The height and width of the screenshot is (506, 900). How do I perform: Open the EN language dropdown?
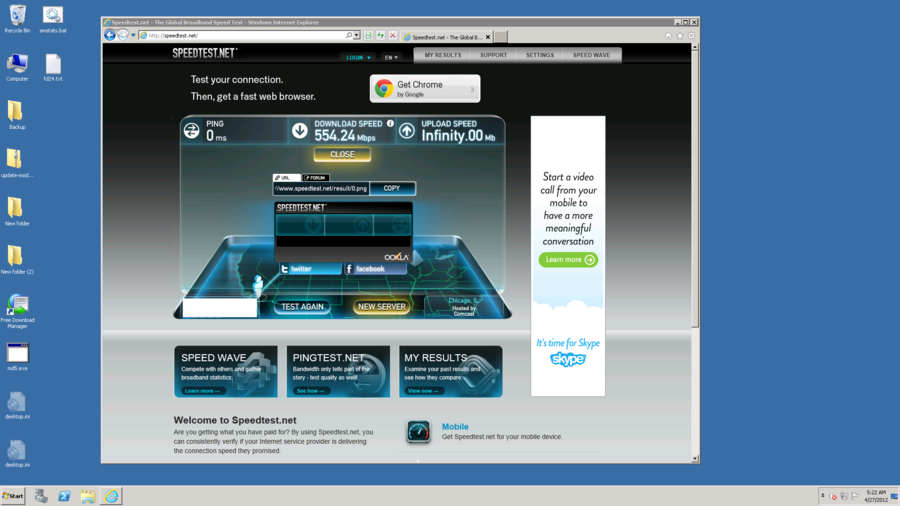pyautogui.click(x=391, y=57)
